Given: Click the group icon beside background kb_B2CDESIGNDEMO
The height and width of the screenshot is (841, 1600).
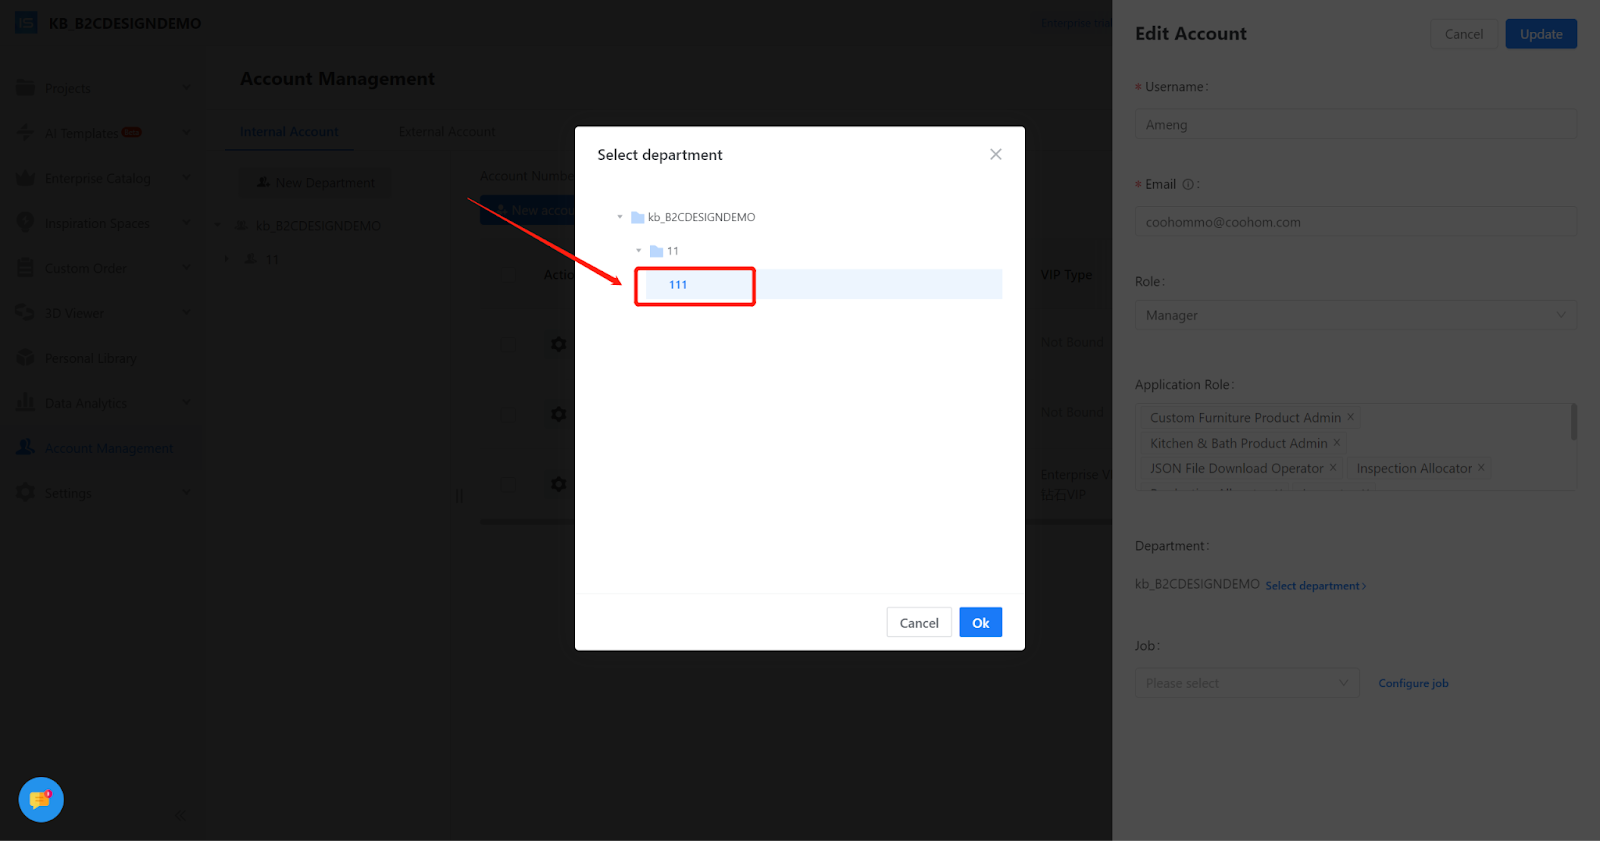Looking at the screenshot, I should pyautogui.click(x=241, y=225).
